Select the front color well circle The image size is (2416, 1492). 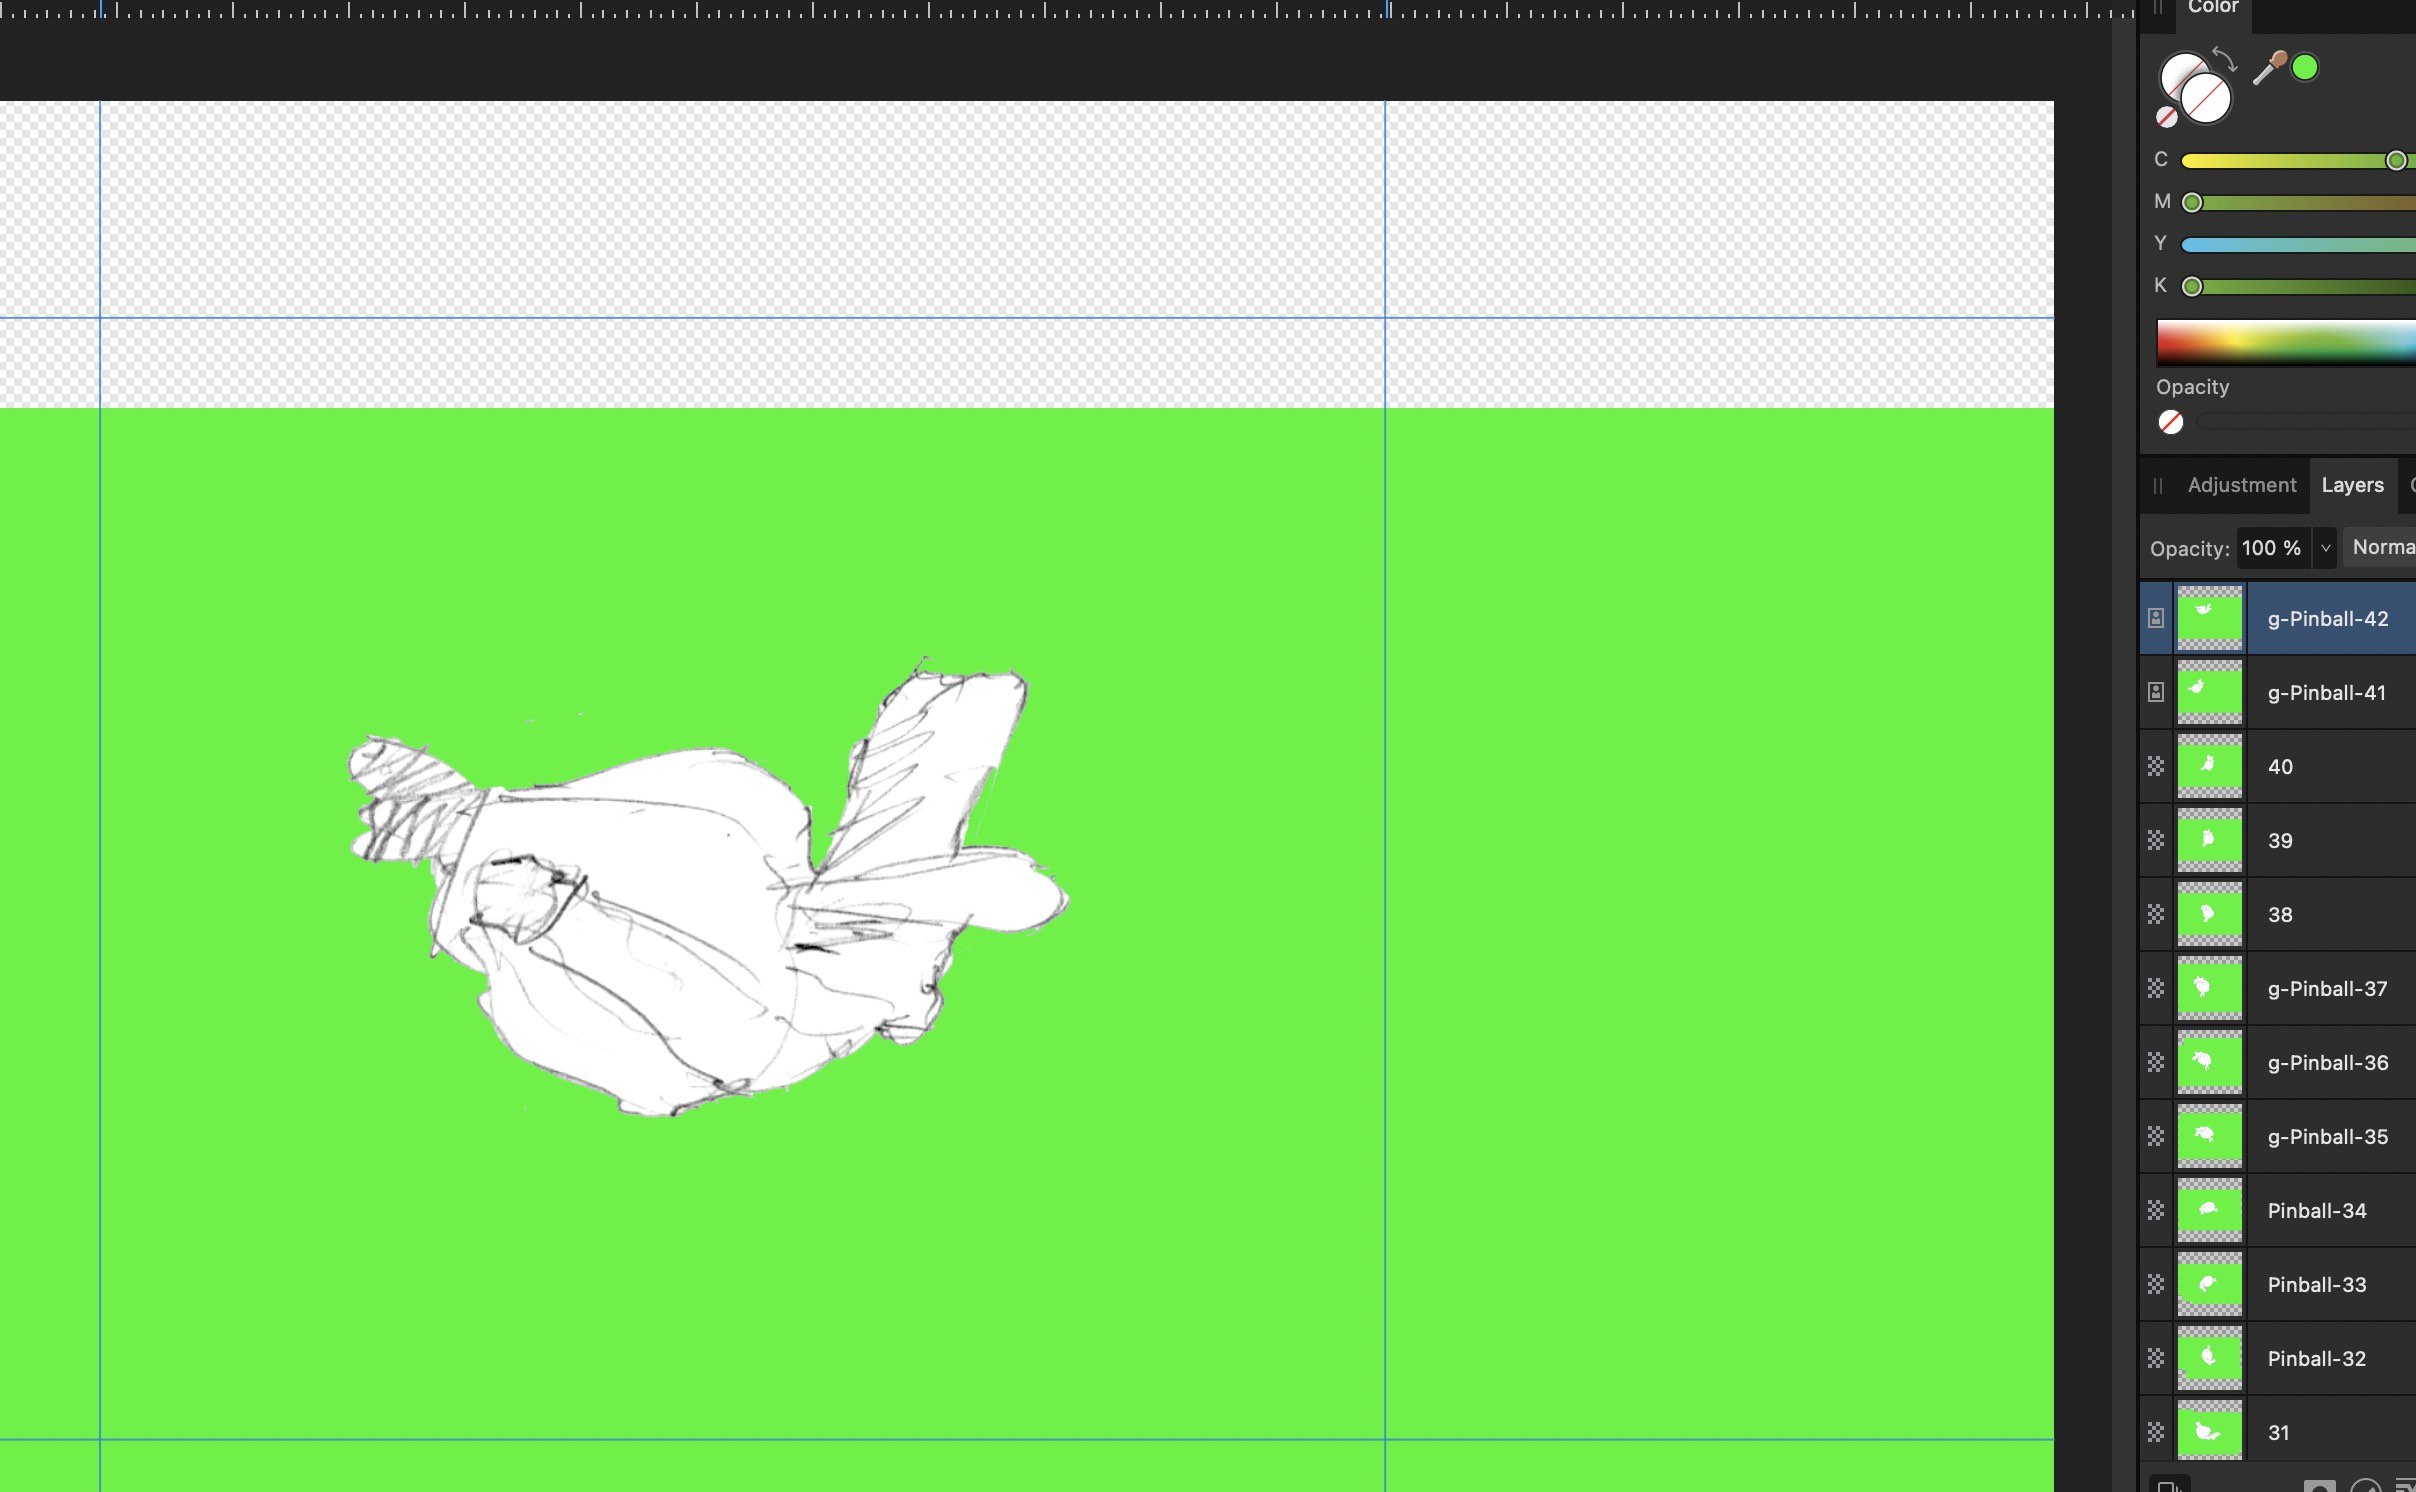2206,99
